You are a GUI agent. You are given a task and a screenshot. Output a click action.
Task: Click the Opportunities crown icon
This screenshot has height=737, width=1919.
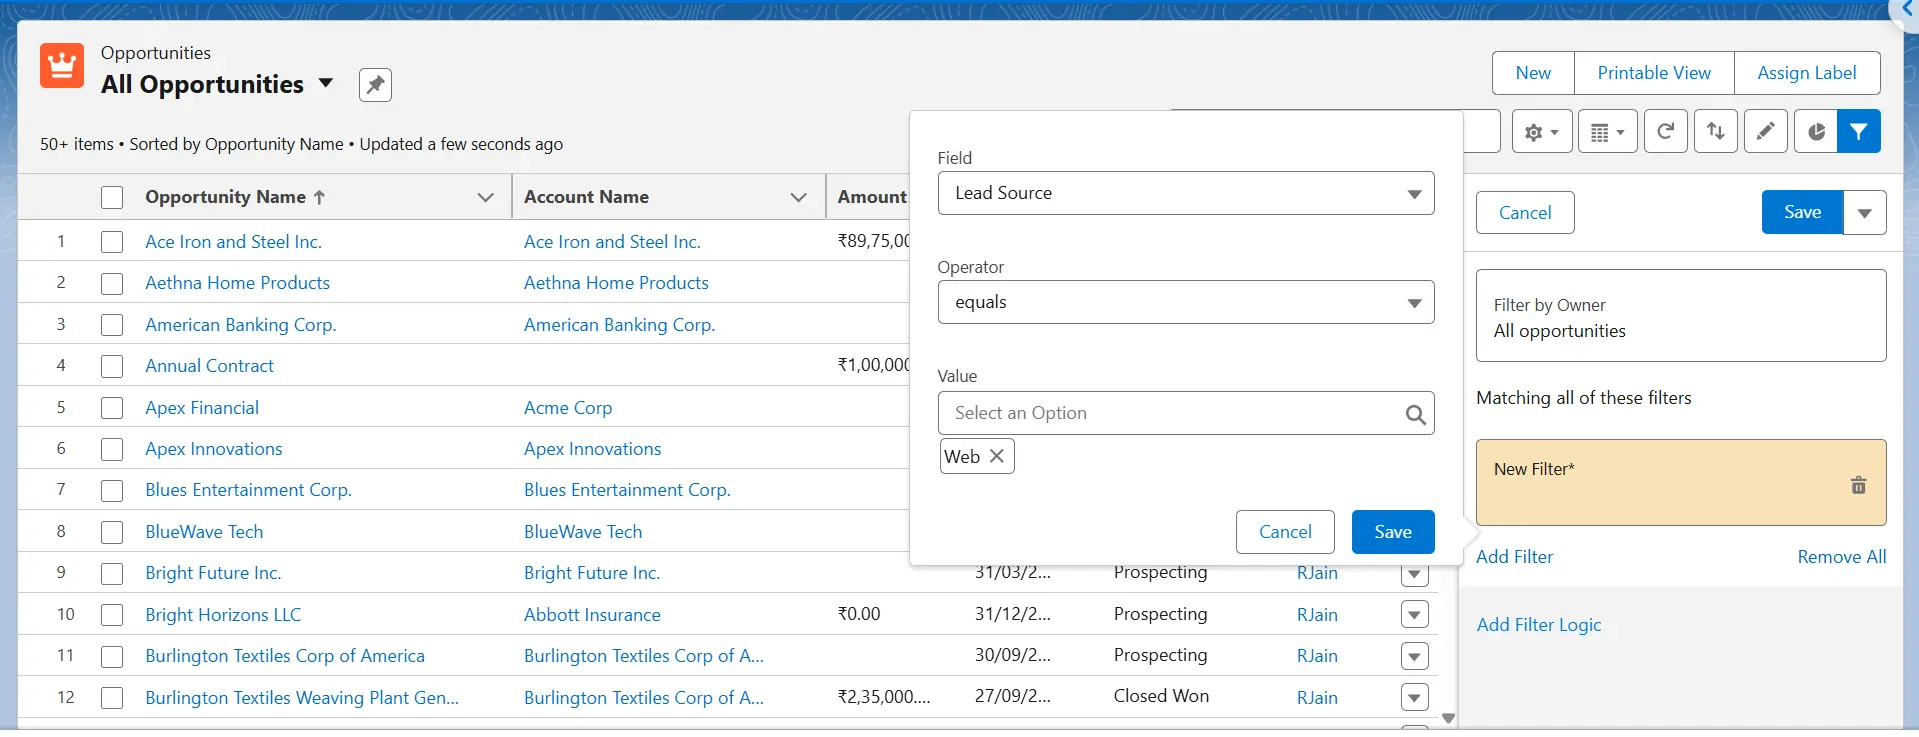(x=62, y=66)
